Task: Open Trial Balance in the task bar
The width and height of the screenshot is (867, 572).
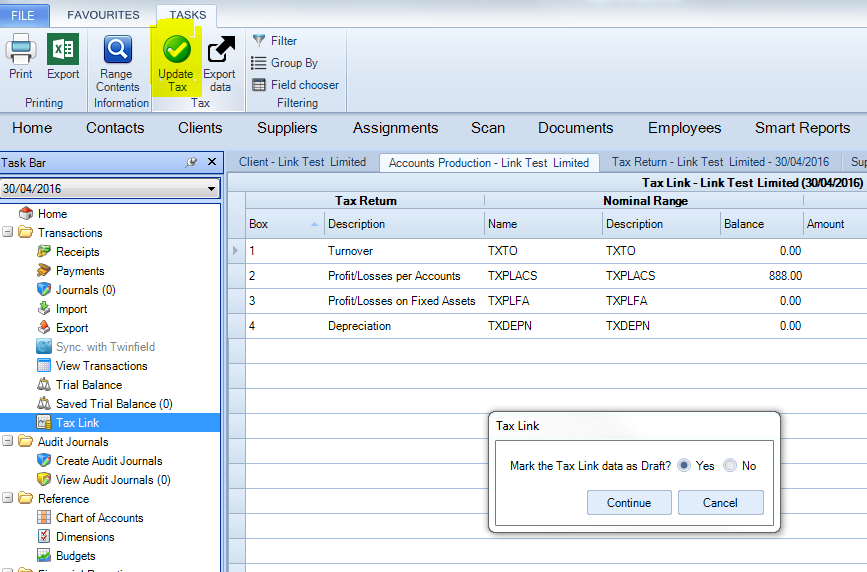Action: [88, 385]
